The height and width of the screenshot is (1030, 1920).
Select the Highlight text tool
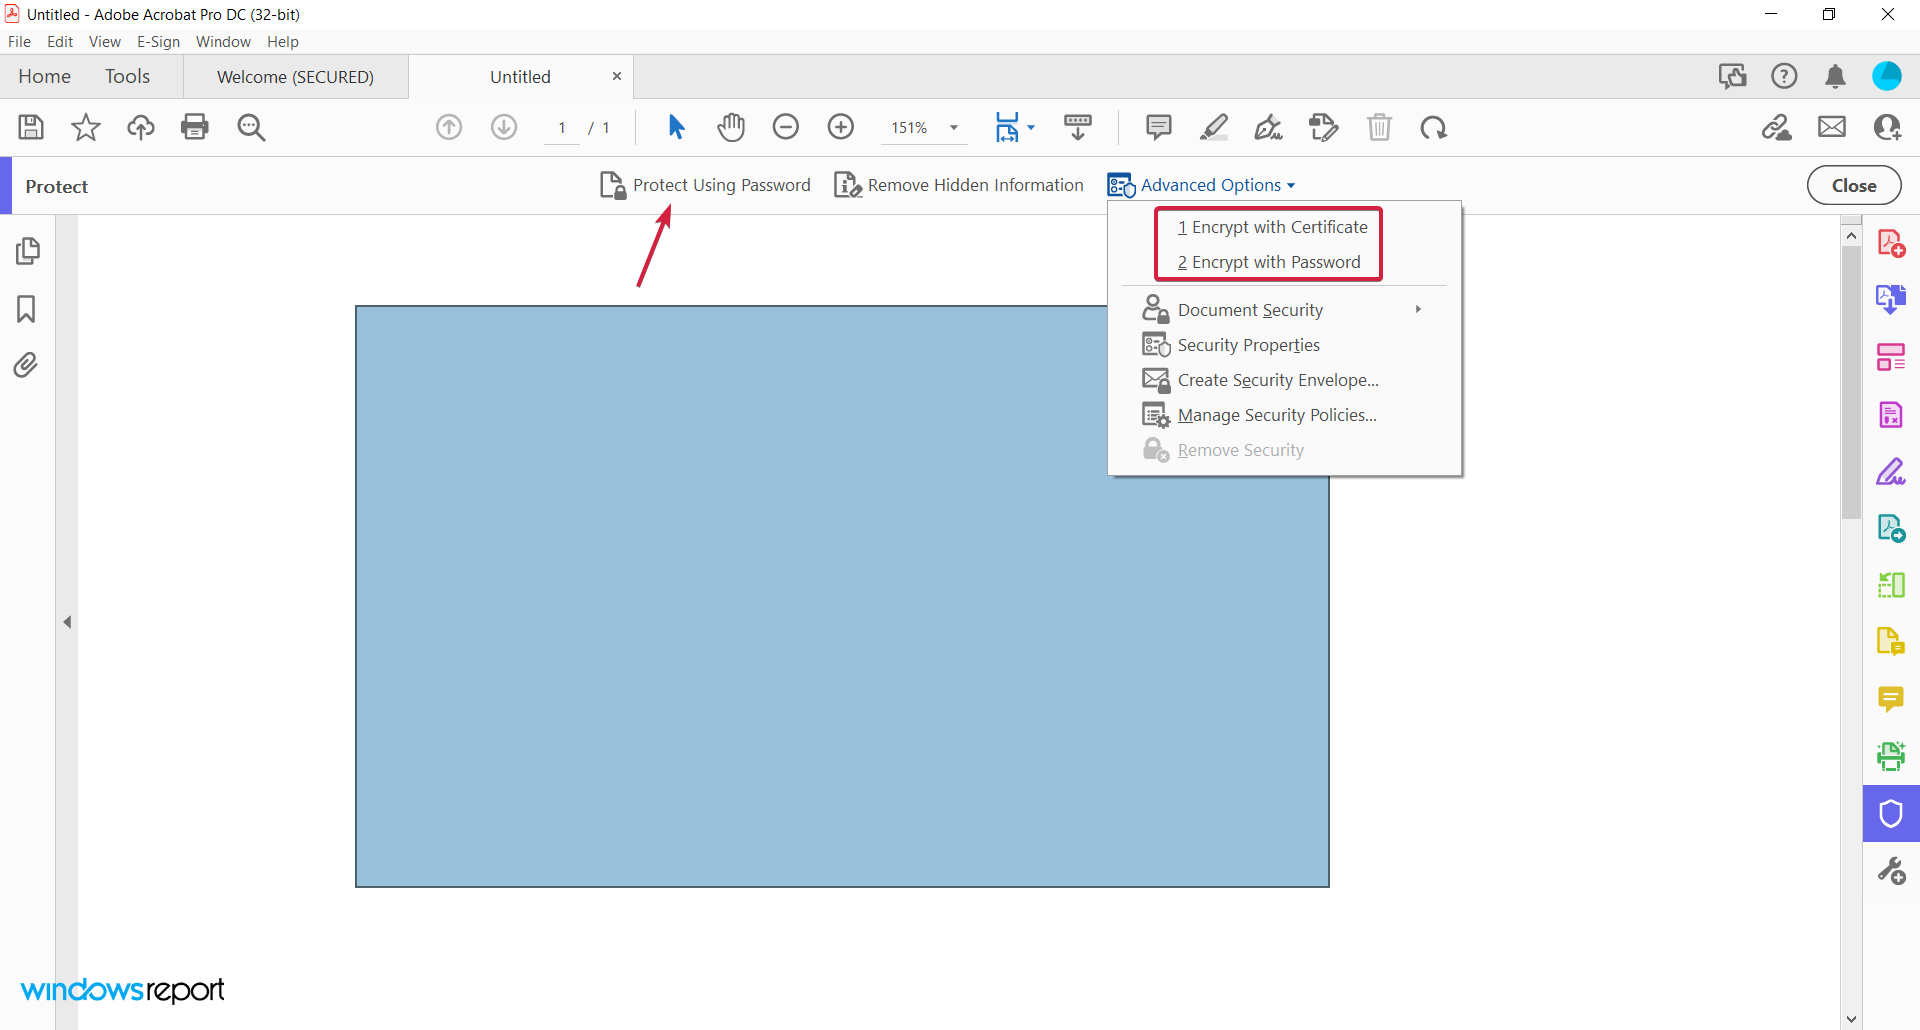pos(1214,127)
